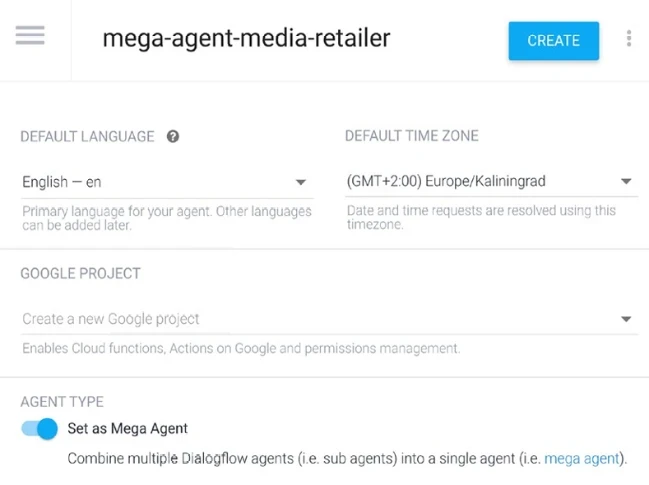Open the English — en language dropdown

167,182
